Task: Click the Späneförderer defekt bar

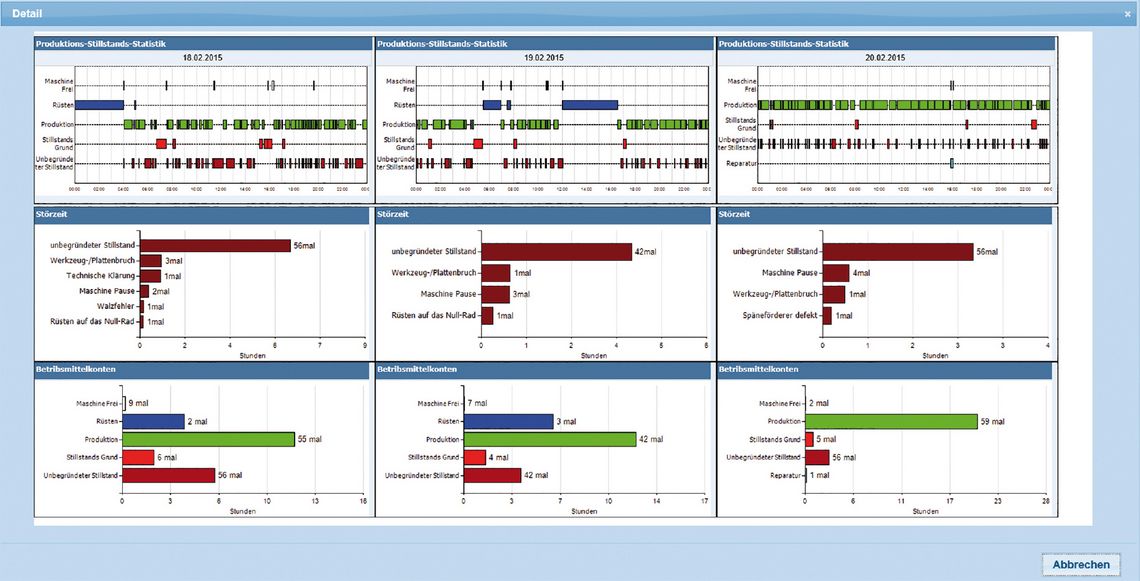Action: 827,316
